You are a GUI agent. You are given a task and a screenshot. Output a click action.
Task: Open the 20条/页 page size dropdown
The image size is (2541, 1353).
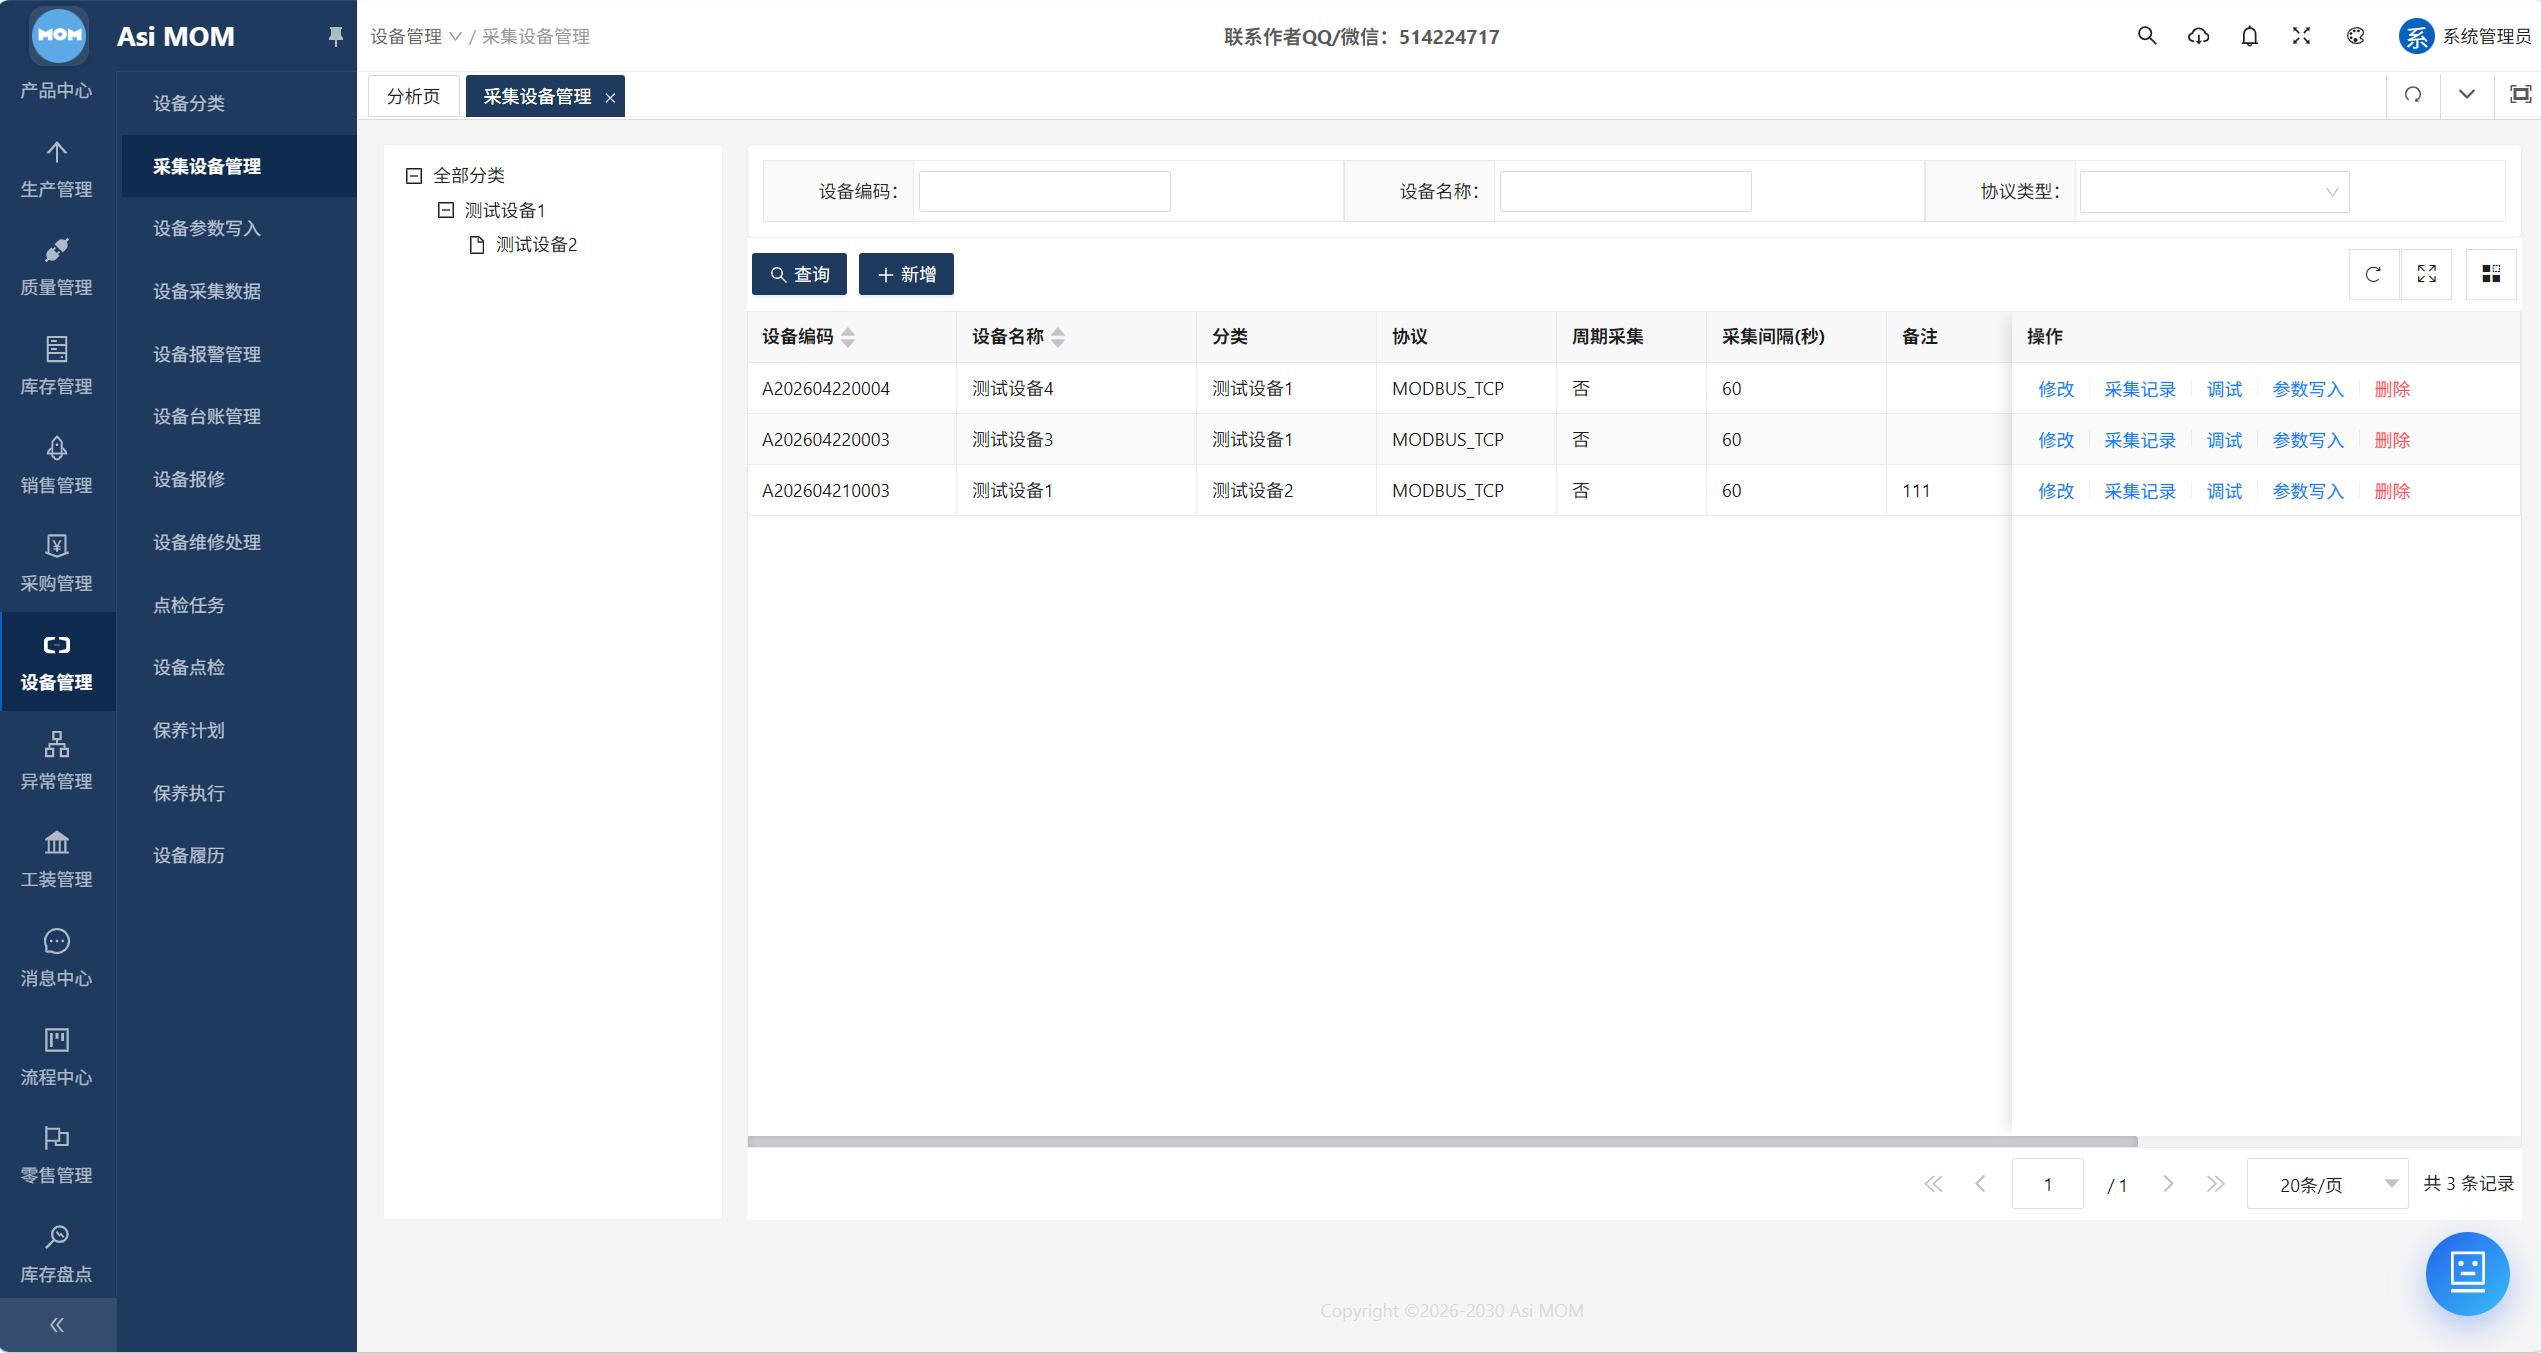click(x=2327, y=1184)
